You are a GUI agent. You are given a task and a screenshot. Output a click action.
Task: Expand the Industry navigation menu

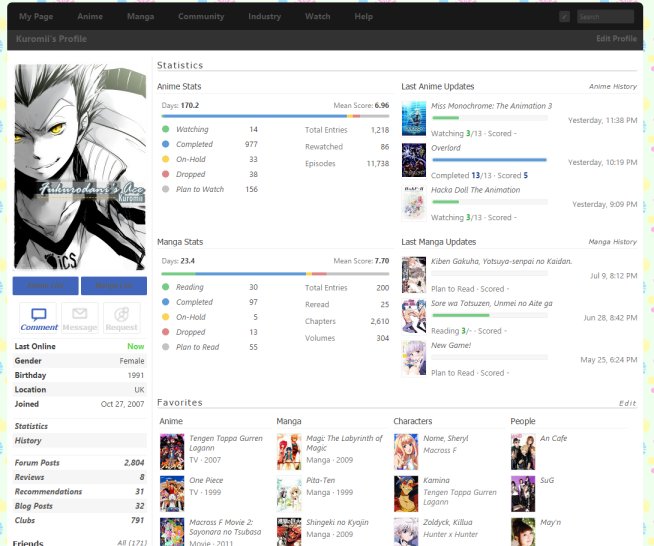[264, 17]
